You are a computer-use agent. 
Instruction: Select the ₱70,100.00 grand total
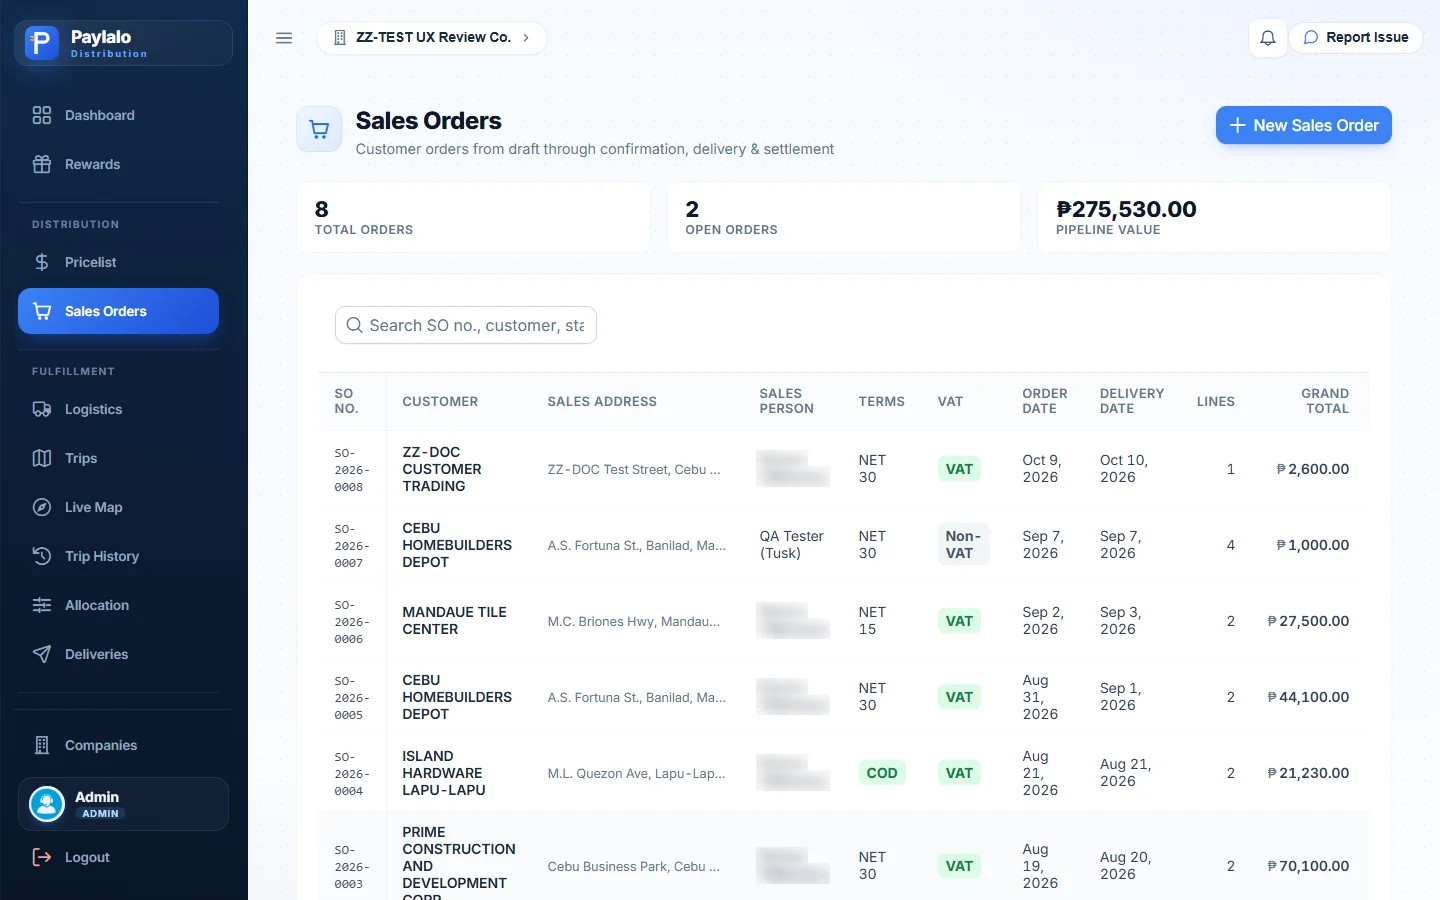coord(1308,866)
